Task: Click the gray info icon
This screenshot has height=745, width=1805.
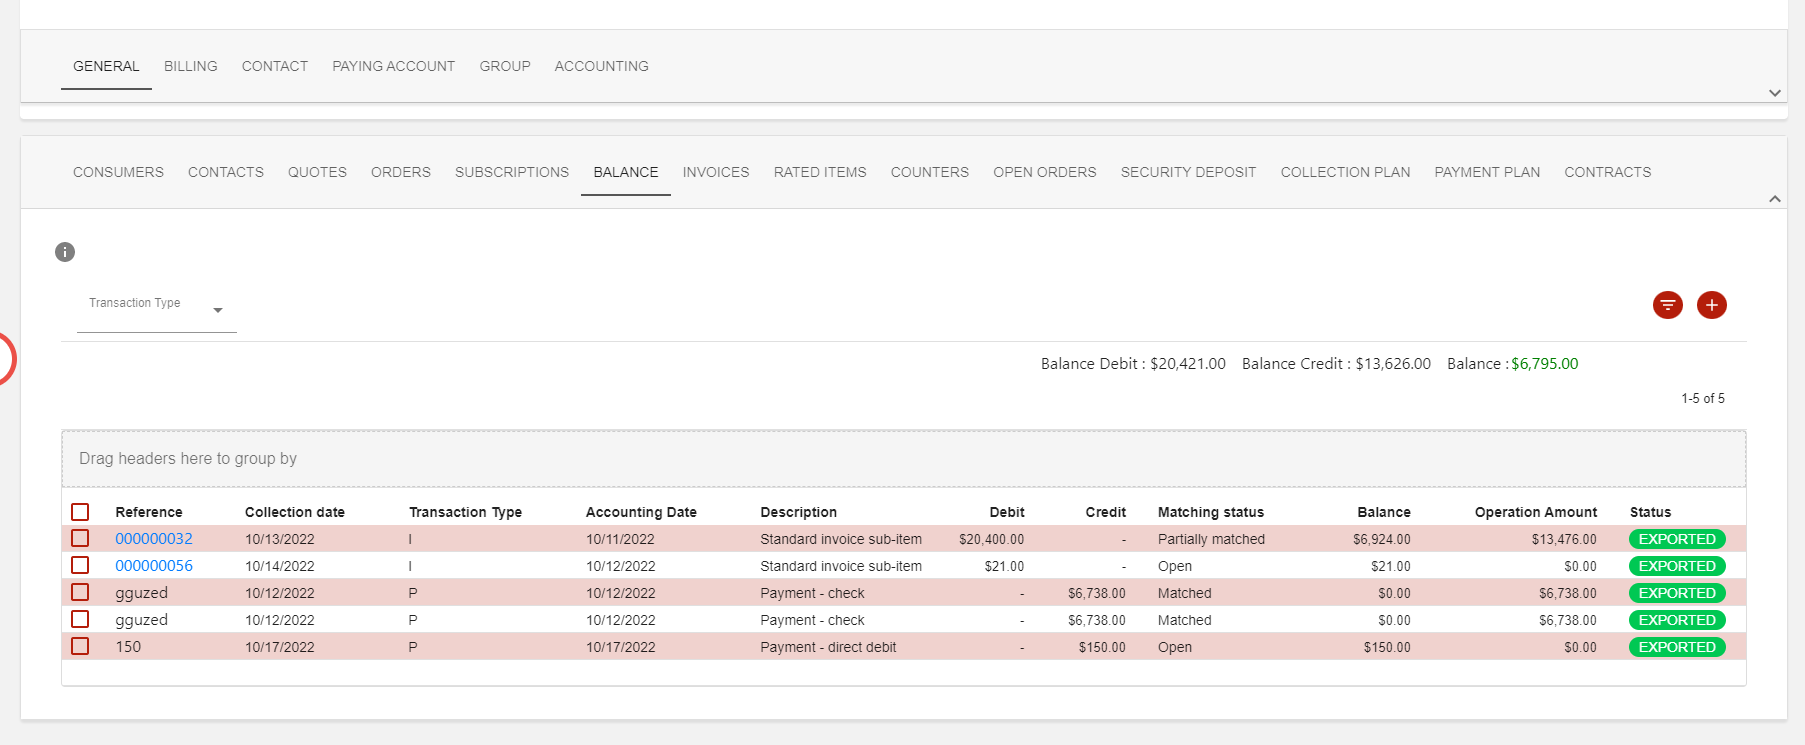Action: (x=65, y=252)
